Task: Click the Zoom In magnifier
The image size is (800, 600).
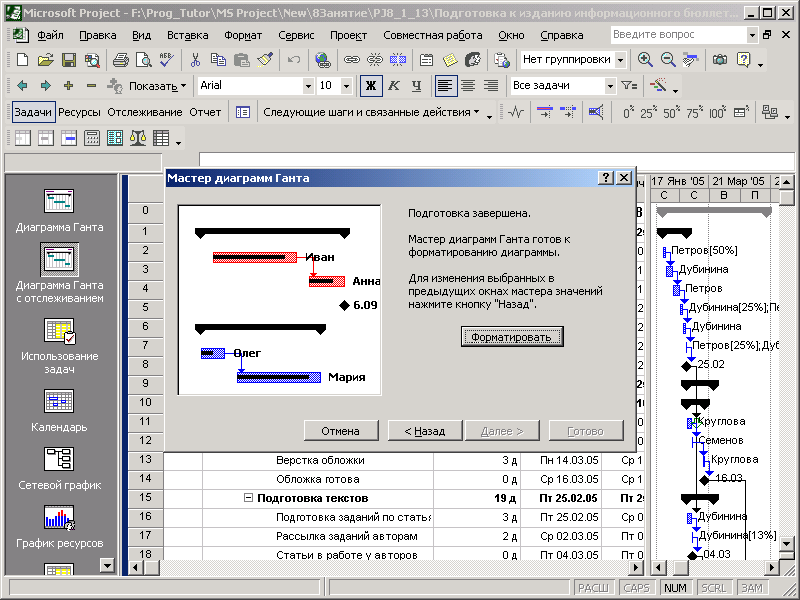Action: click(x=645, y=60)
